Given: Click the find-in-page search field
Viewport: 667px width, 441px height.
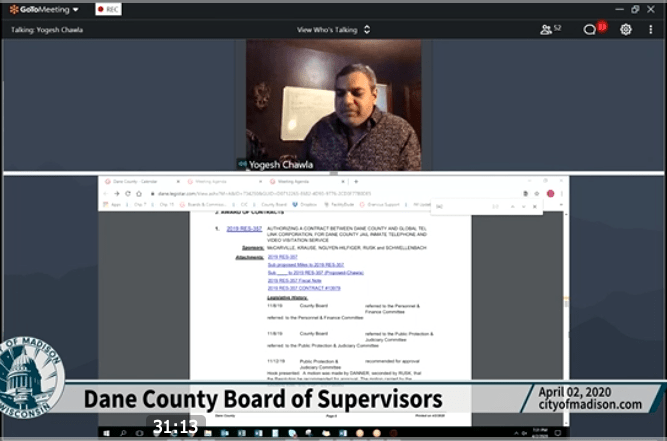Looking at the screenshot, I should 462,207.
